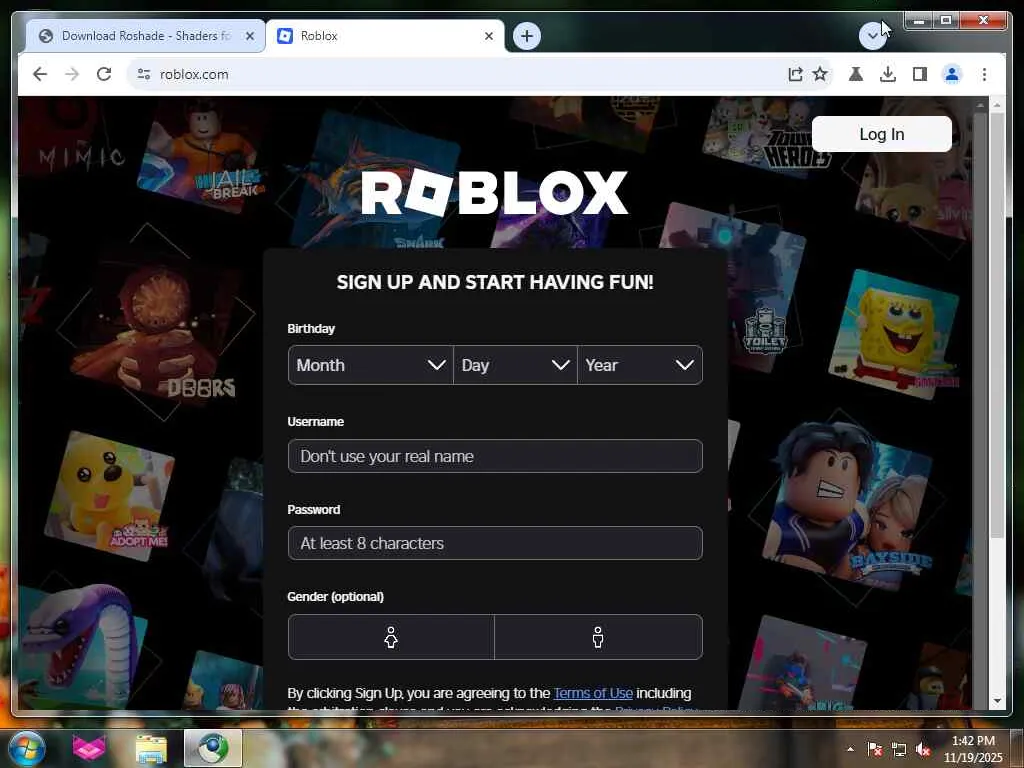The image size is (1024, 768).
Task: Expand the Day birthday dropdown
Action: pos(515,365)
